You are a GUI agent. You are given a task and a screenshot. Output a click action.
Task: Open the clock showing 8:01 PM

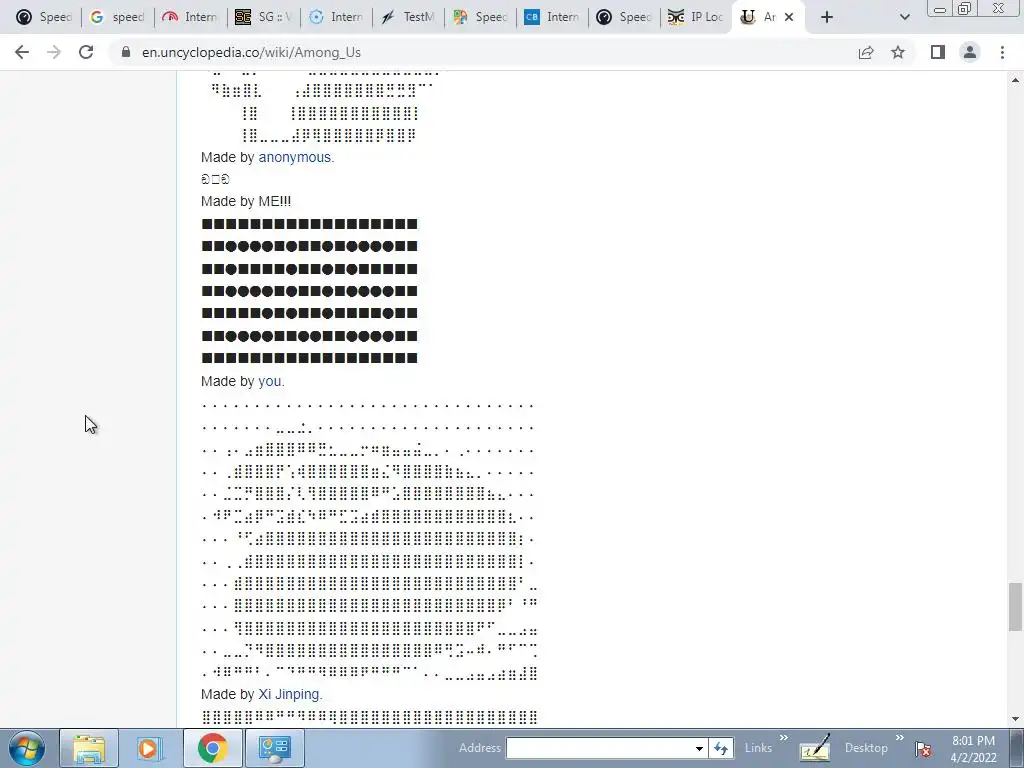point(973,749)
